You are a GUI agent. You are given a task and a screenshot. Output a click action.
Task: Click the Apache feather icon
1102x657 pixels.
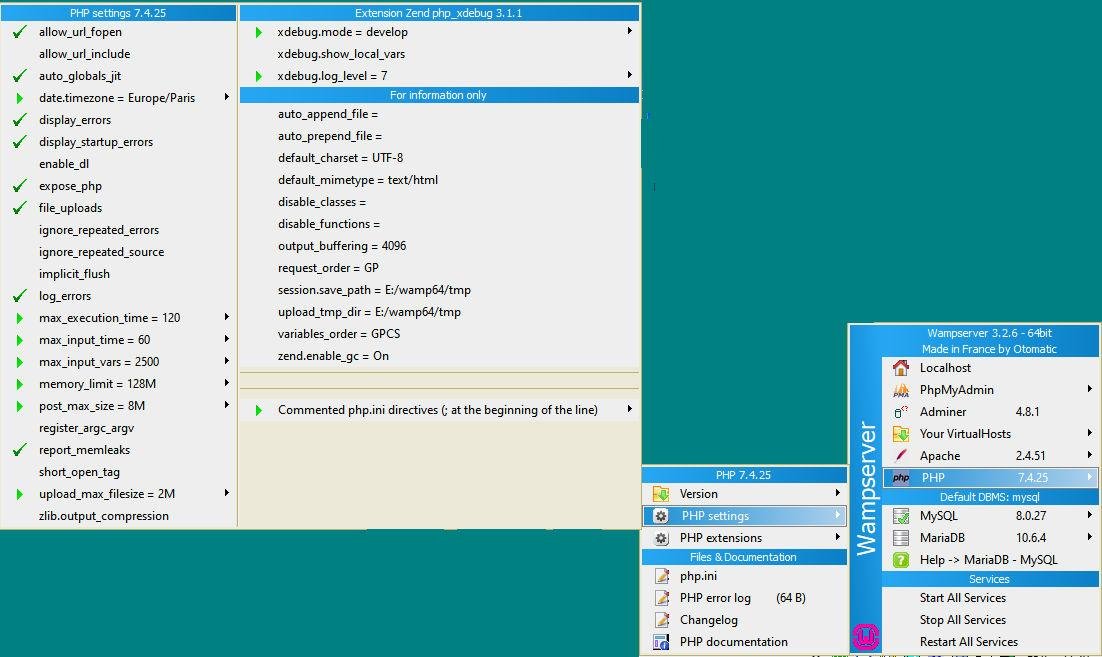click(x=900, y=455)
